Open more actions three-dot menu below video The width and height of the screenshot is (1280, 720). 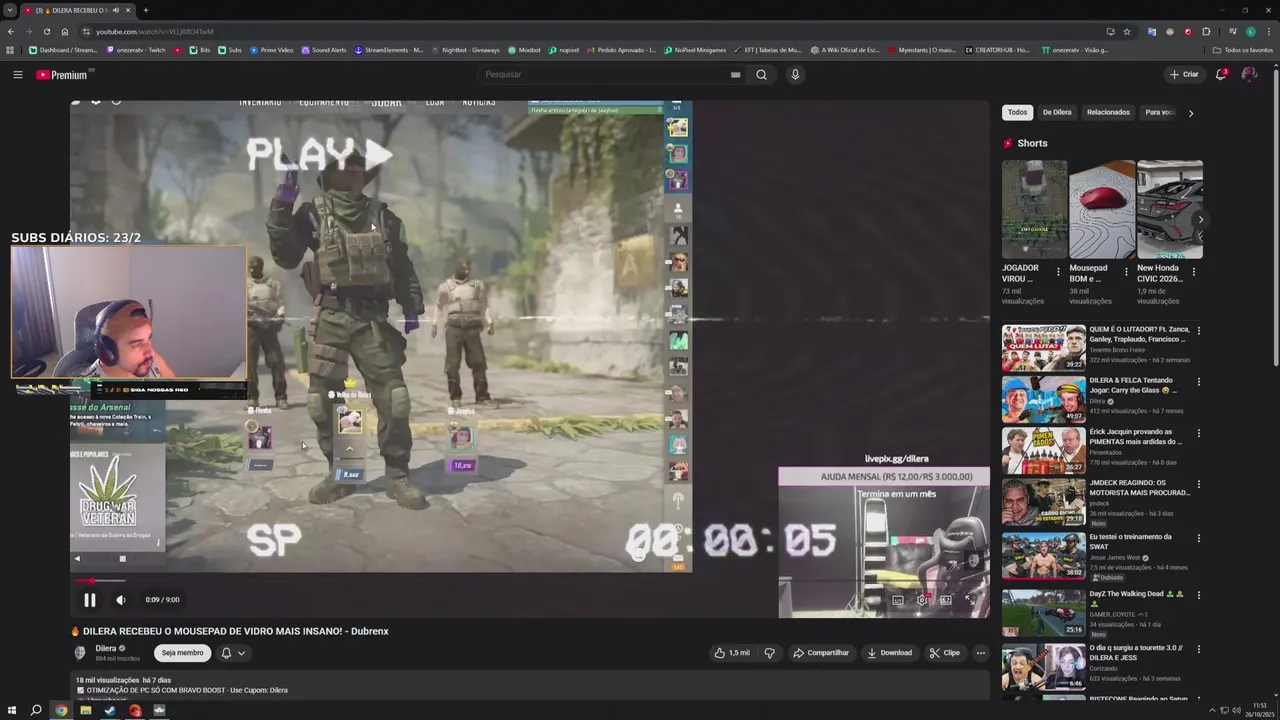click(x=980, y=653)
